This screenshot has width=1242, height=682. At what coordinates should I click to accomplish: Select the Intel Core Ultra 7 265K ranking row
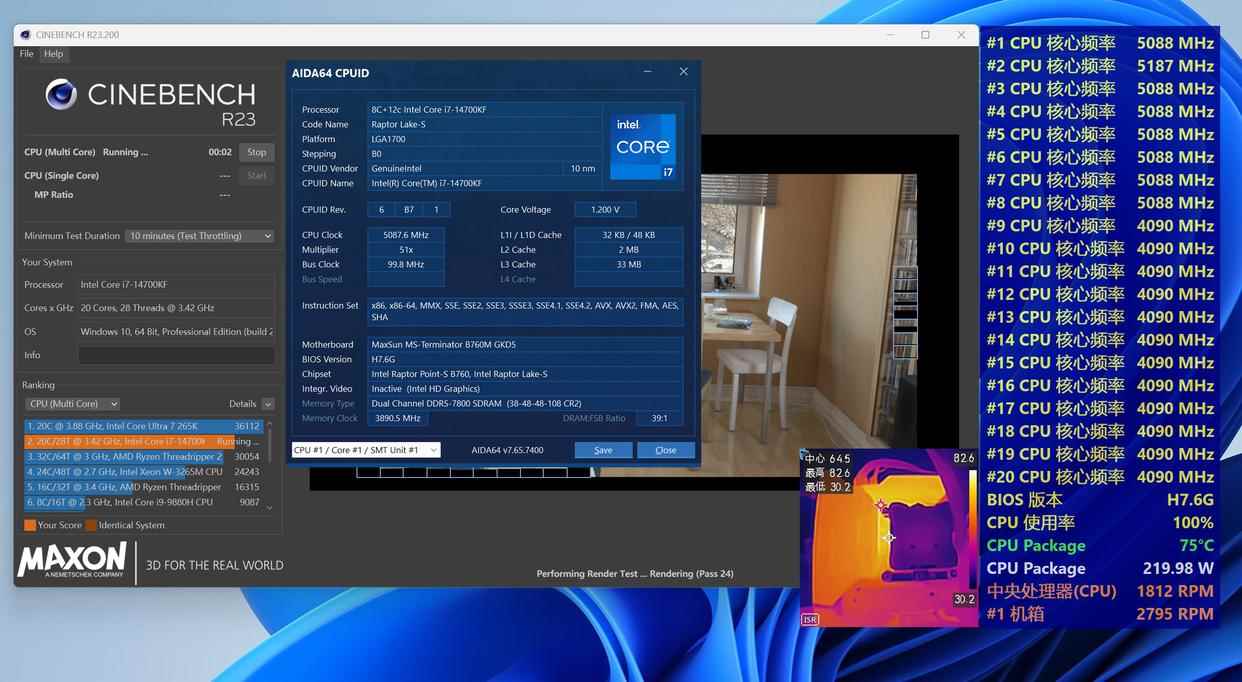(x=143, y=426)
